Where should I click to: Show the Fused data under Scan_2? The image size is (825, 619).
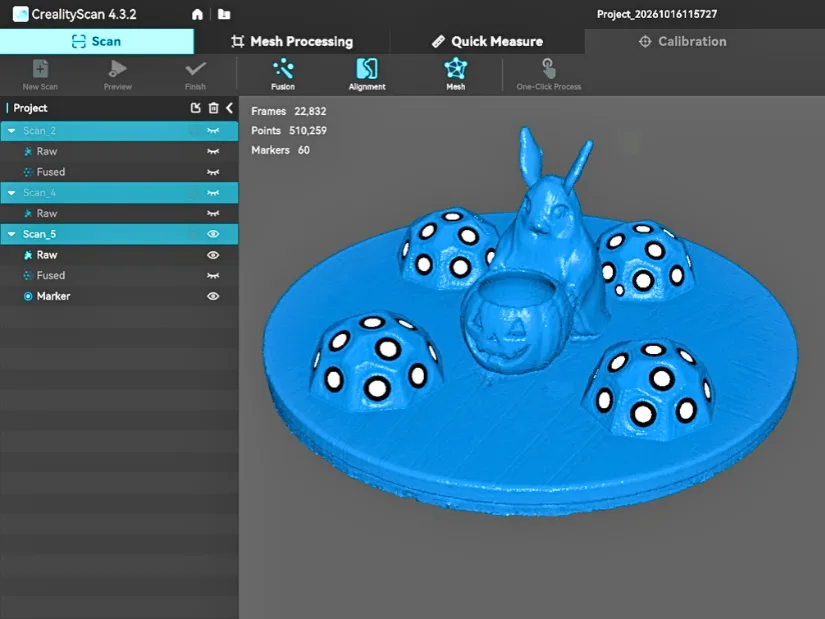tap(213, 172)
